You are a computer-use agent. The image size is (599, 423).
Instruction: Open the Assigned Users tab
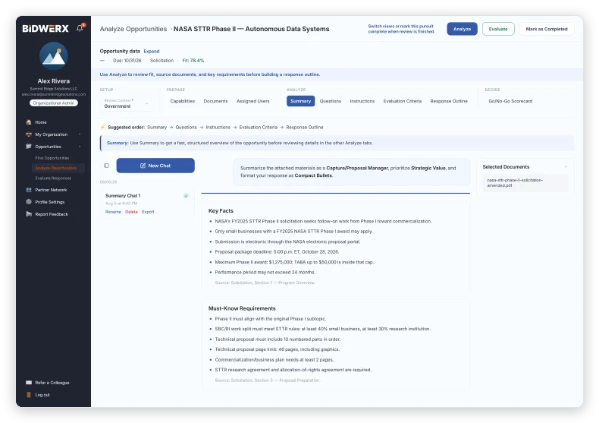[x=253, y=101]
